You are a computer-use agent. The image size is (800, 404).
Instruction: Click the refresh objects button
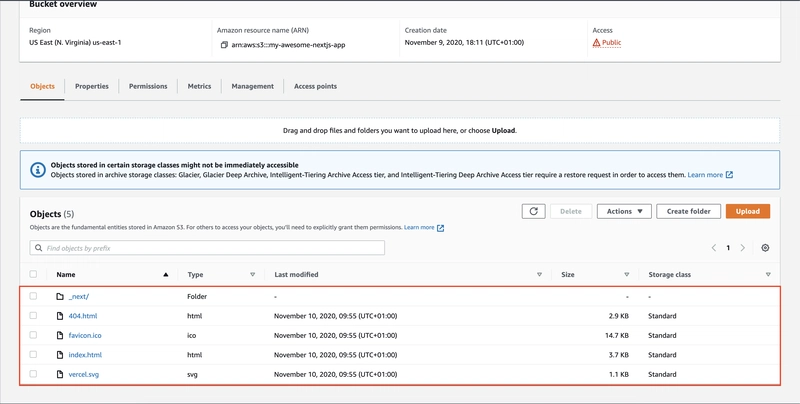click(534, 211)
